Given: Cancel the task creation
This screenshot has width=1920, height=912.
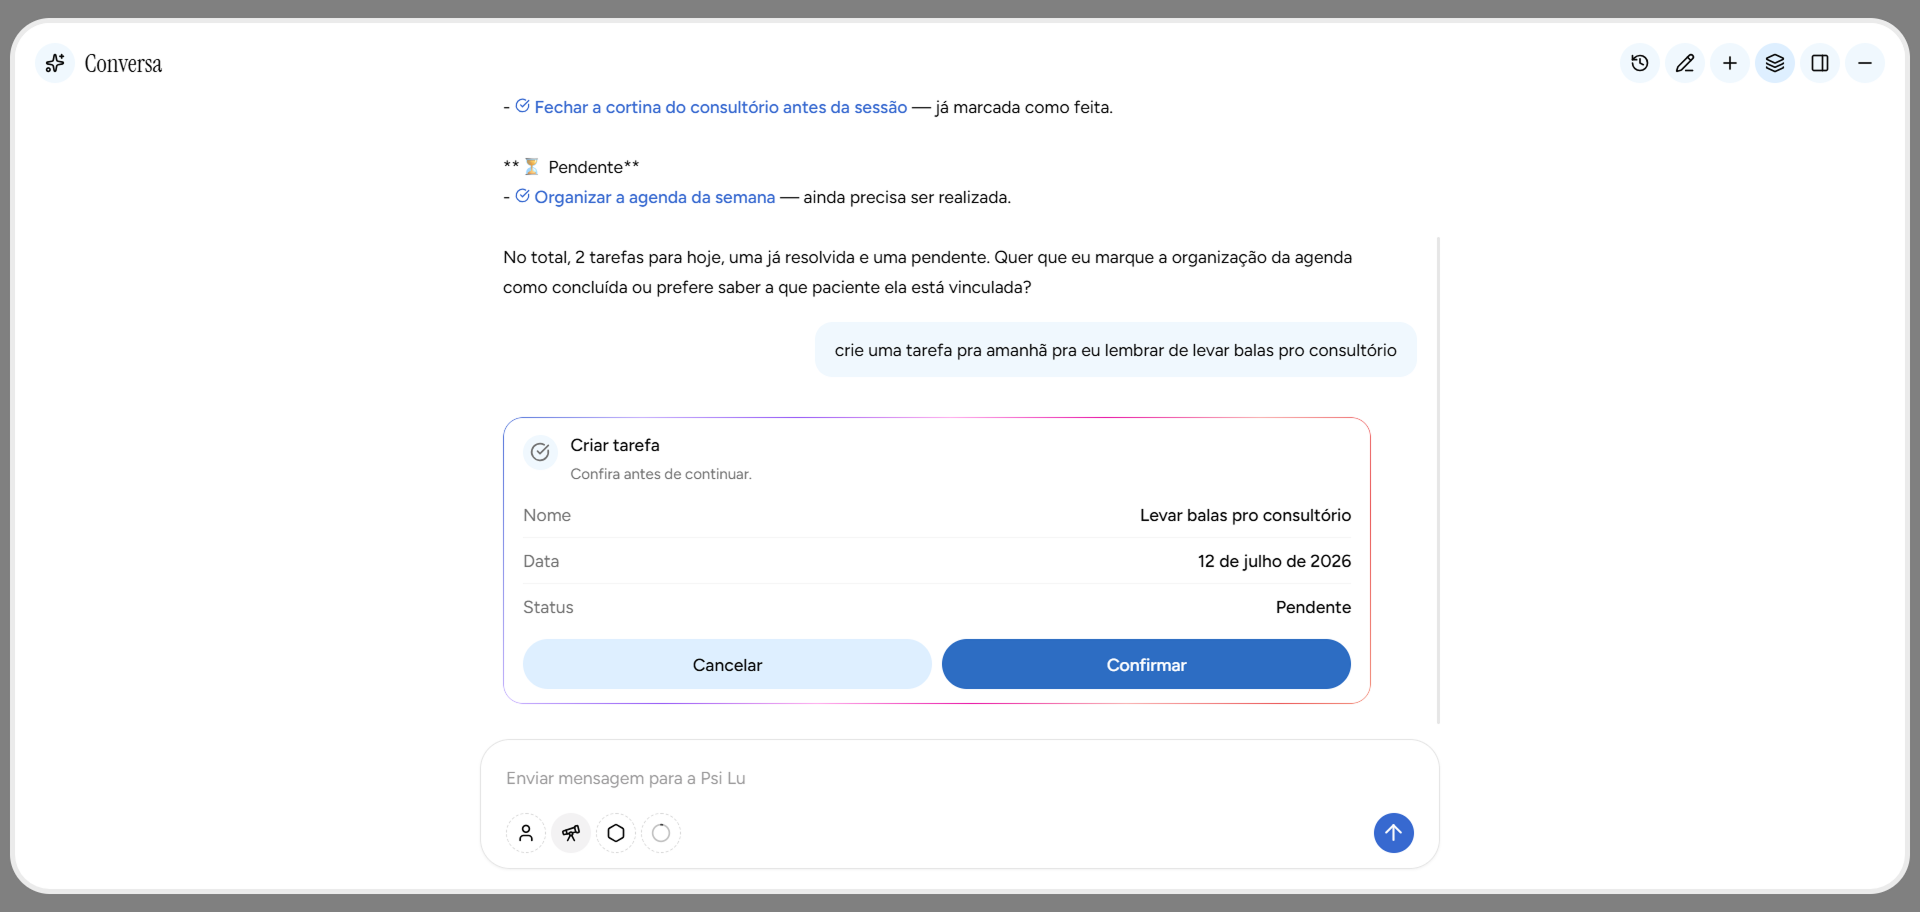Looking at the screenshot, I should pos(727,664).
